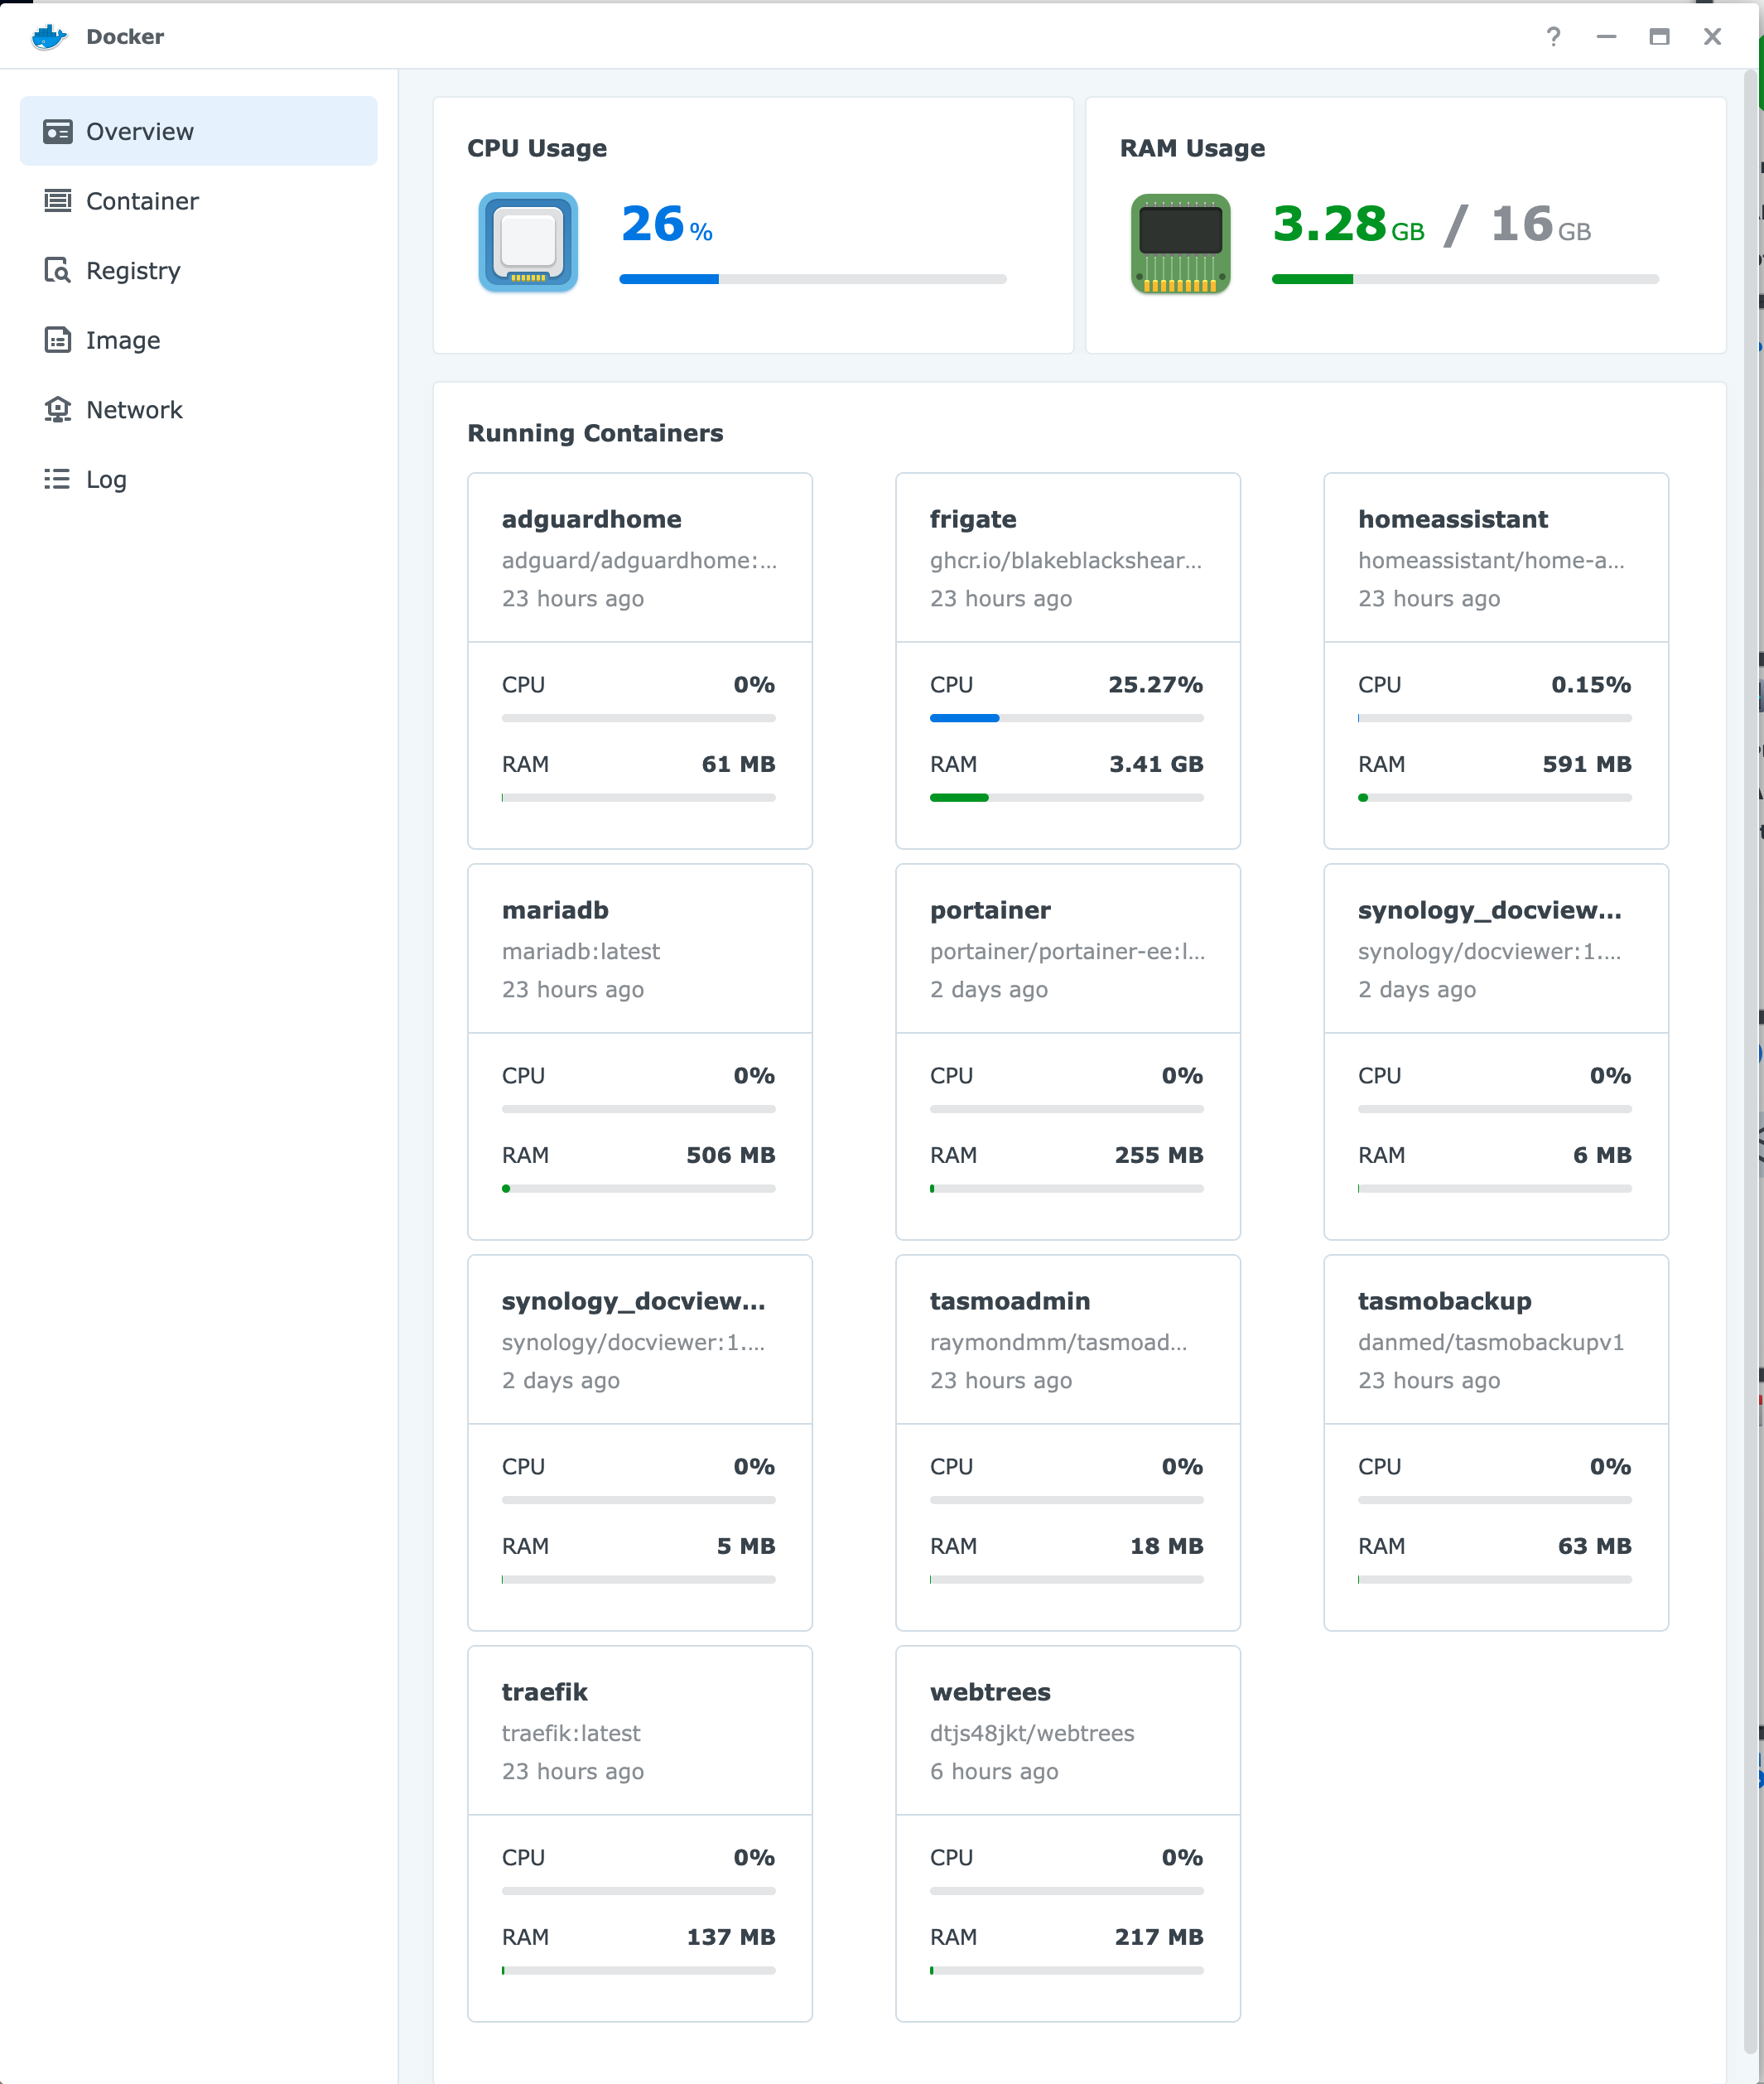Click the vertical scrollbar on the right edge
The image size is (1764, 2084).
(x=1751, y=1060)
